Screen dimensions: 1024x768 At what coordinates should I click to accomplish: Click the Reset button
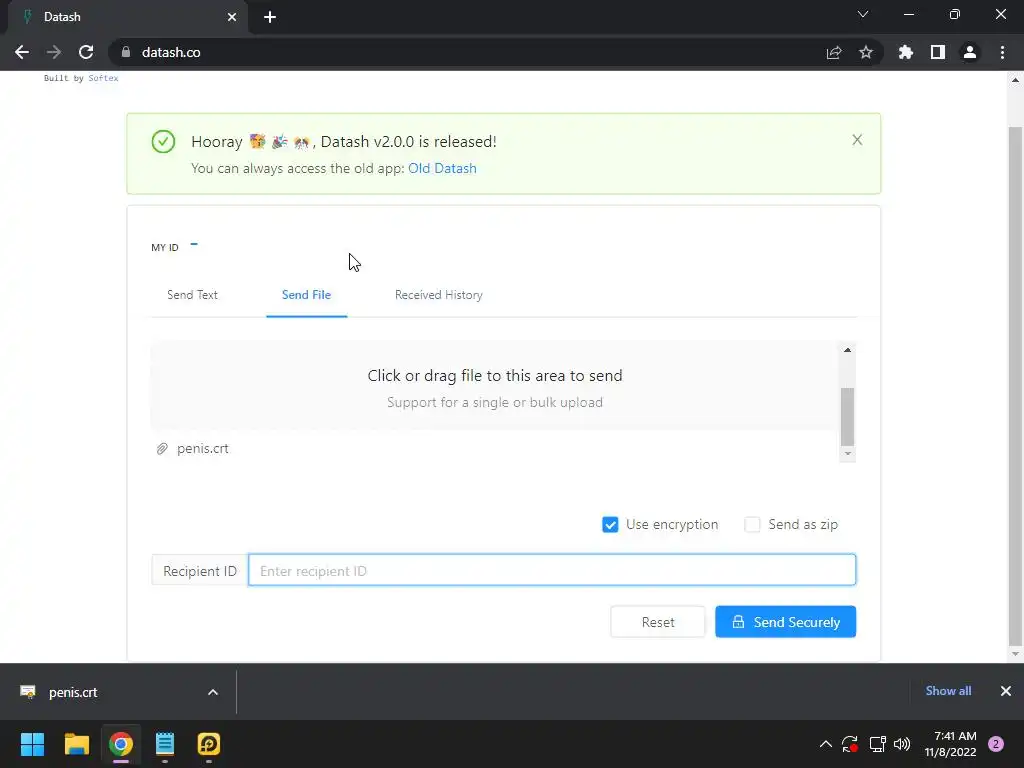pos(658,622)
